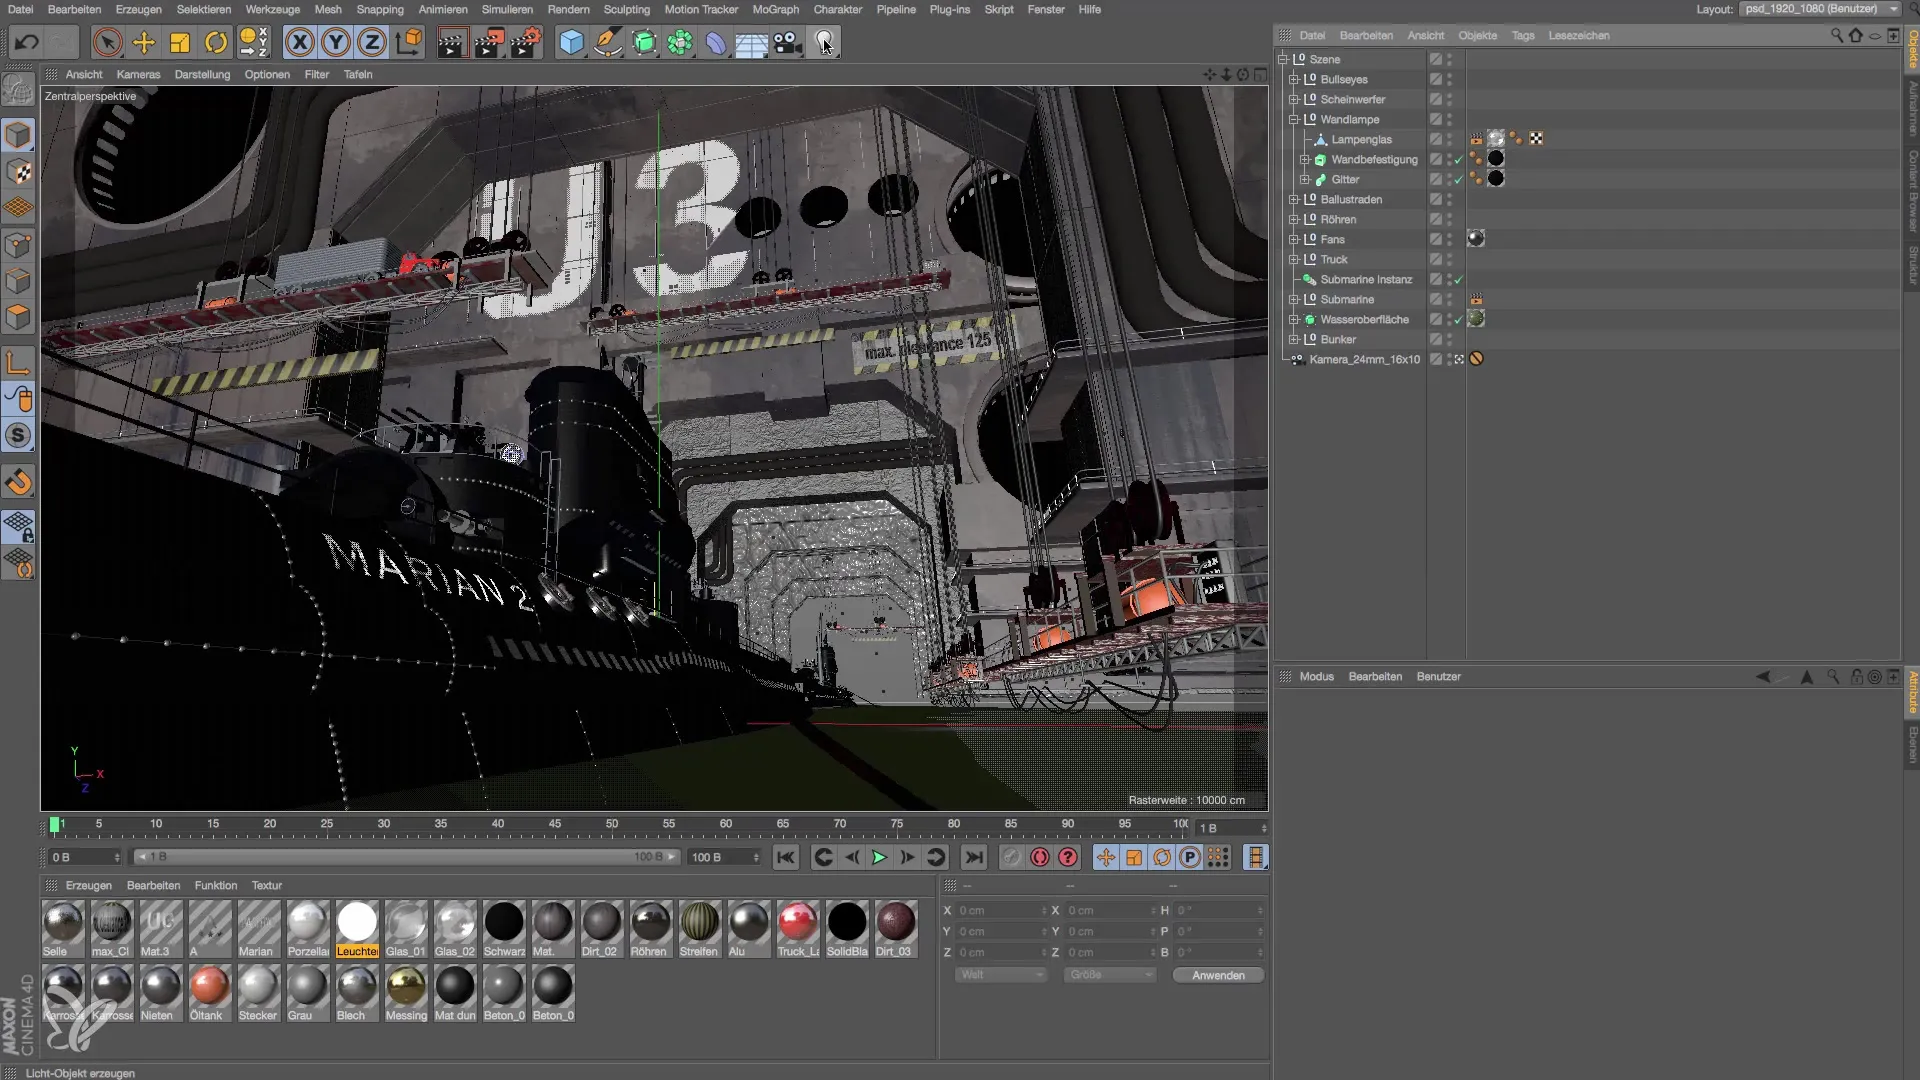Create a light object with bulb icon
Image resolution: width=1920 pixels, height=1080 pixels.
824,42
